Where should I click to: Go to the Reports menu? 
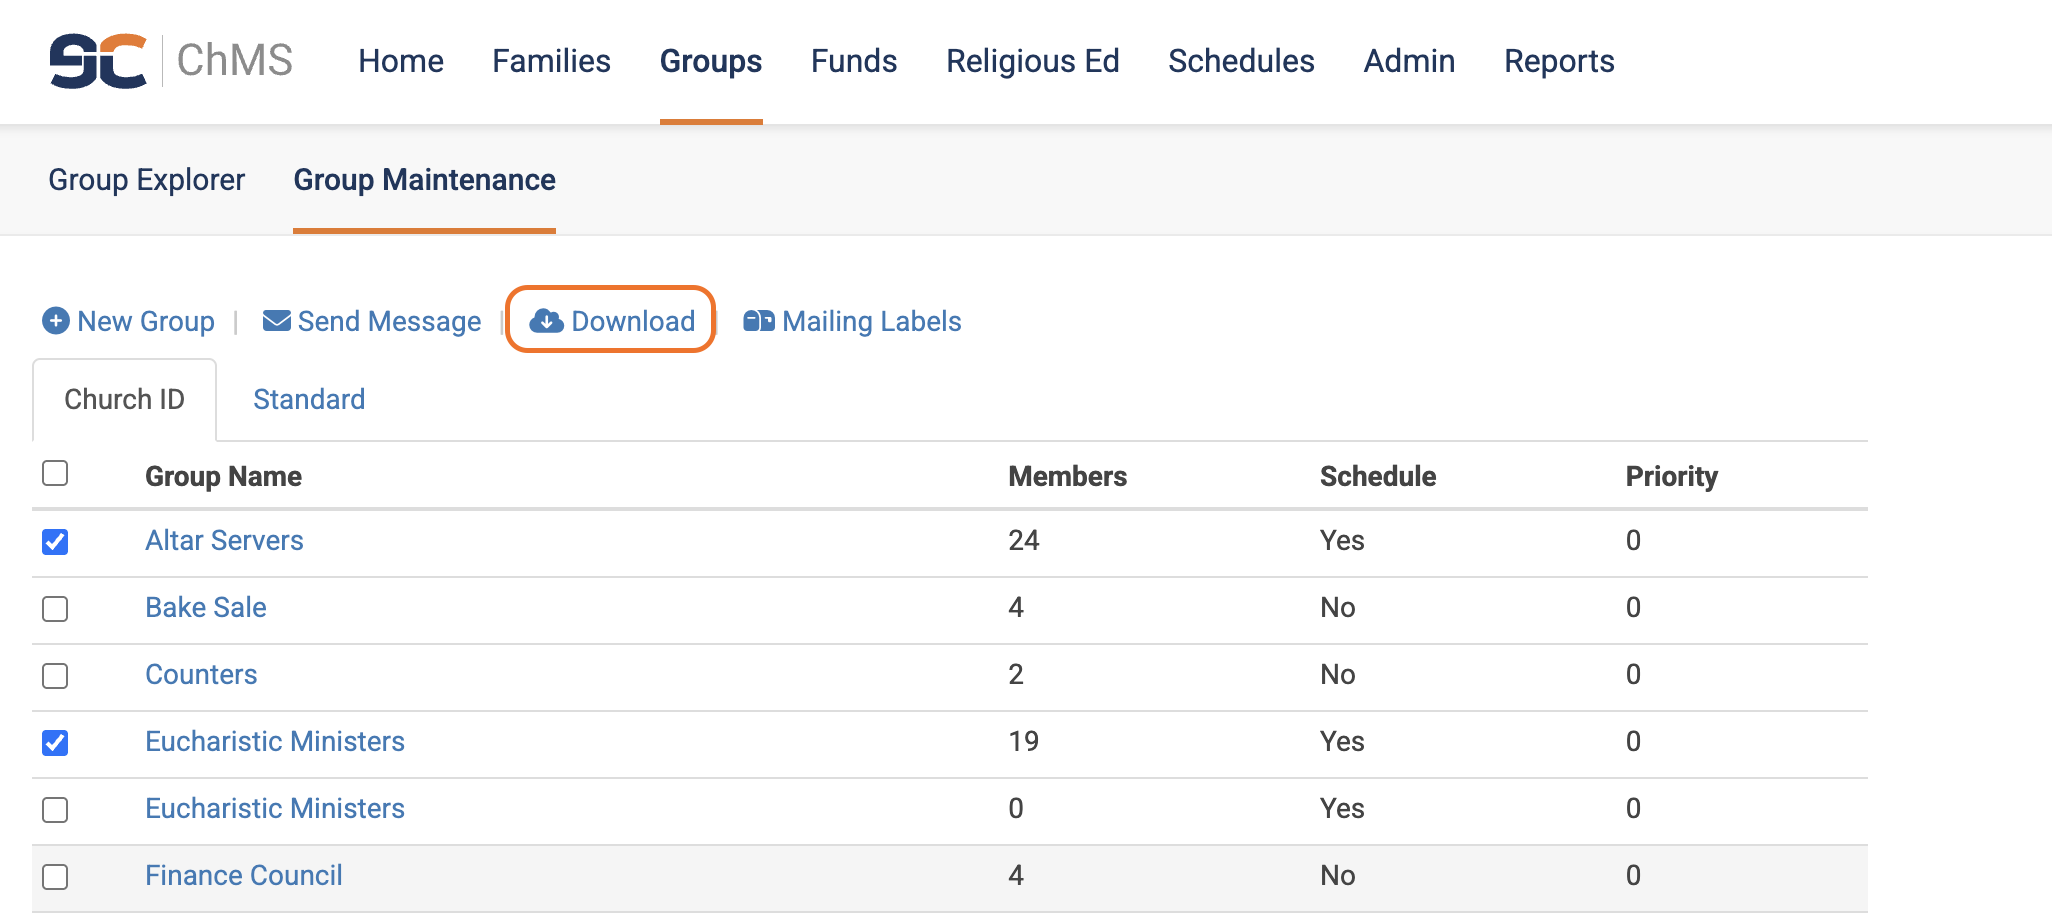click(x=1559, y=61)
